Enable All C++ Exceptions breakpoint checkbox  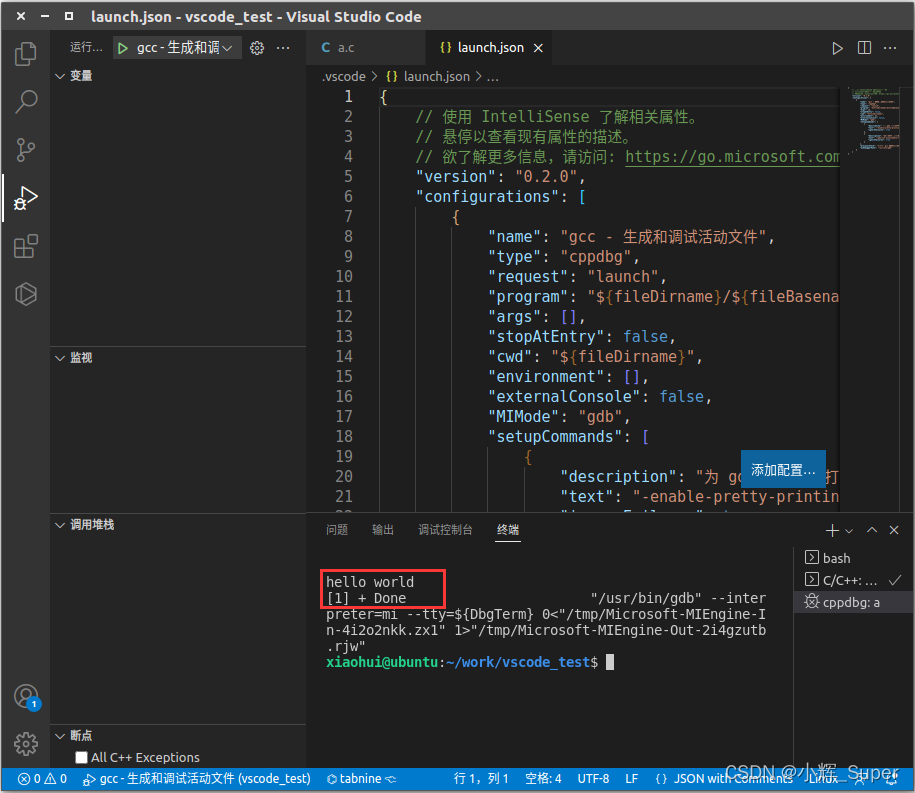pyautogui.click(x=81, y=757)
